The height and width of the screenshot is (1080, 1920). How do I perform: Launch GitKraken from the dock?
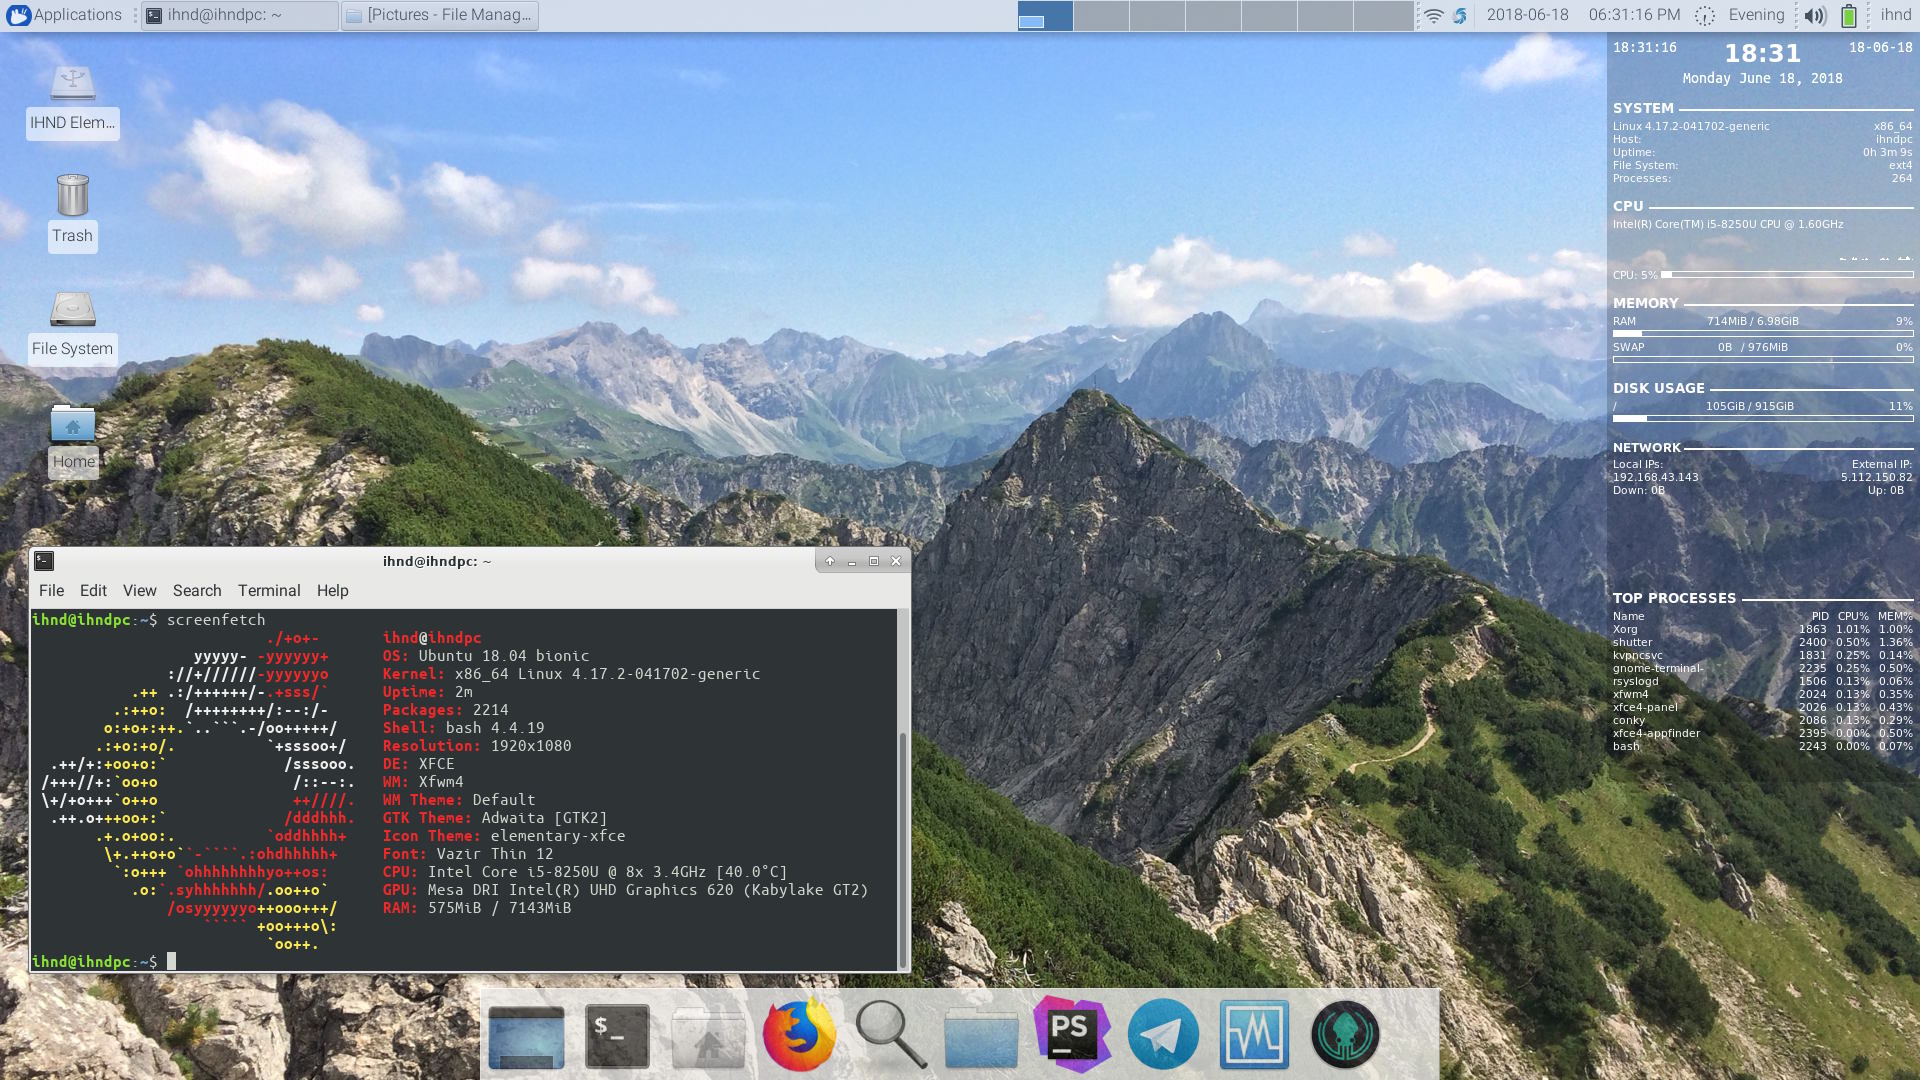(1345, 1034)
